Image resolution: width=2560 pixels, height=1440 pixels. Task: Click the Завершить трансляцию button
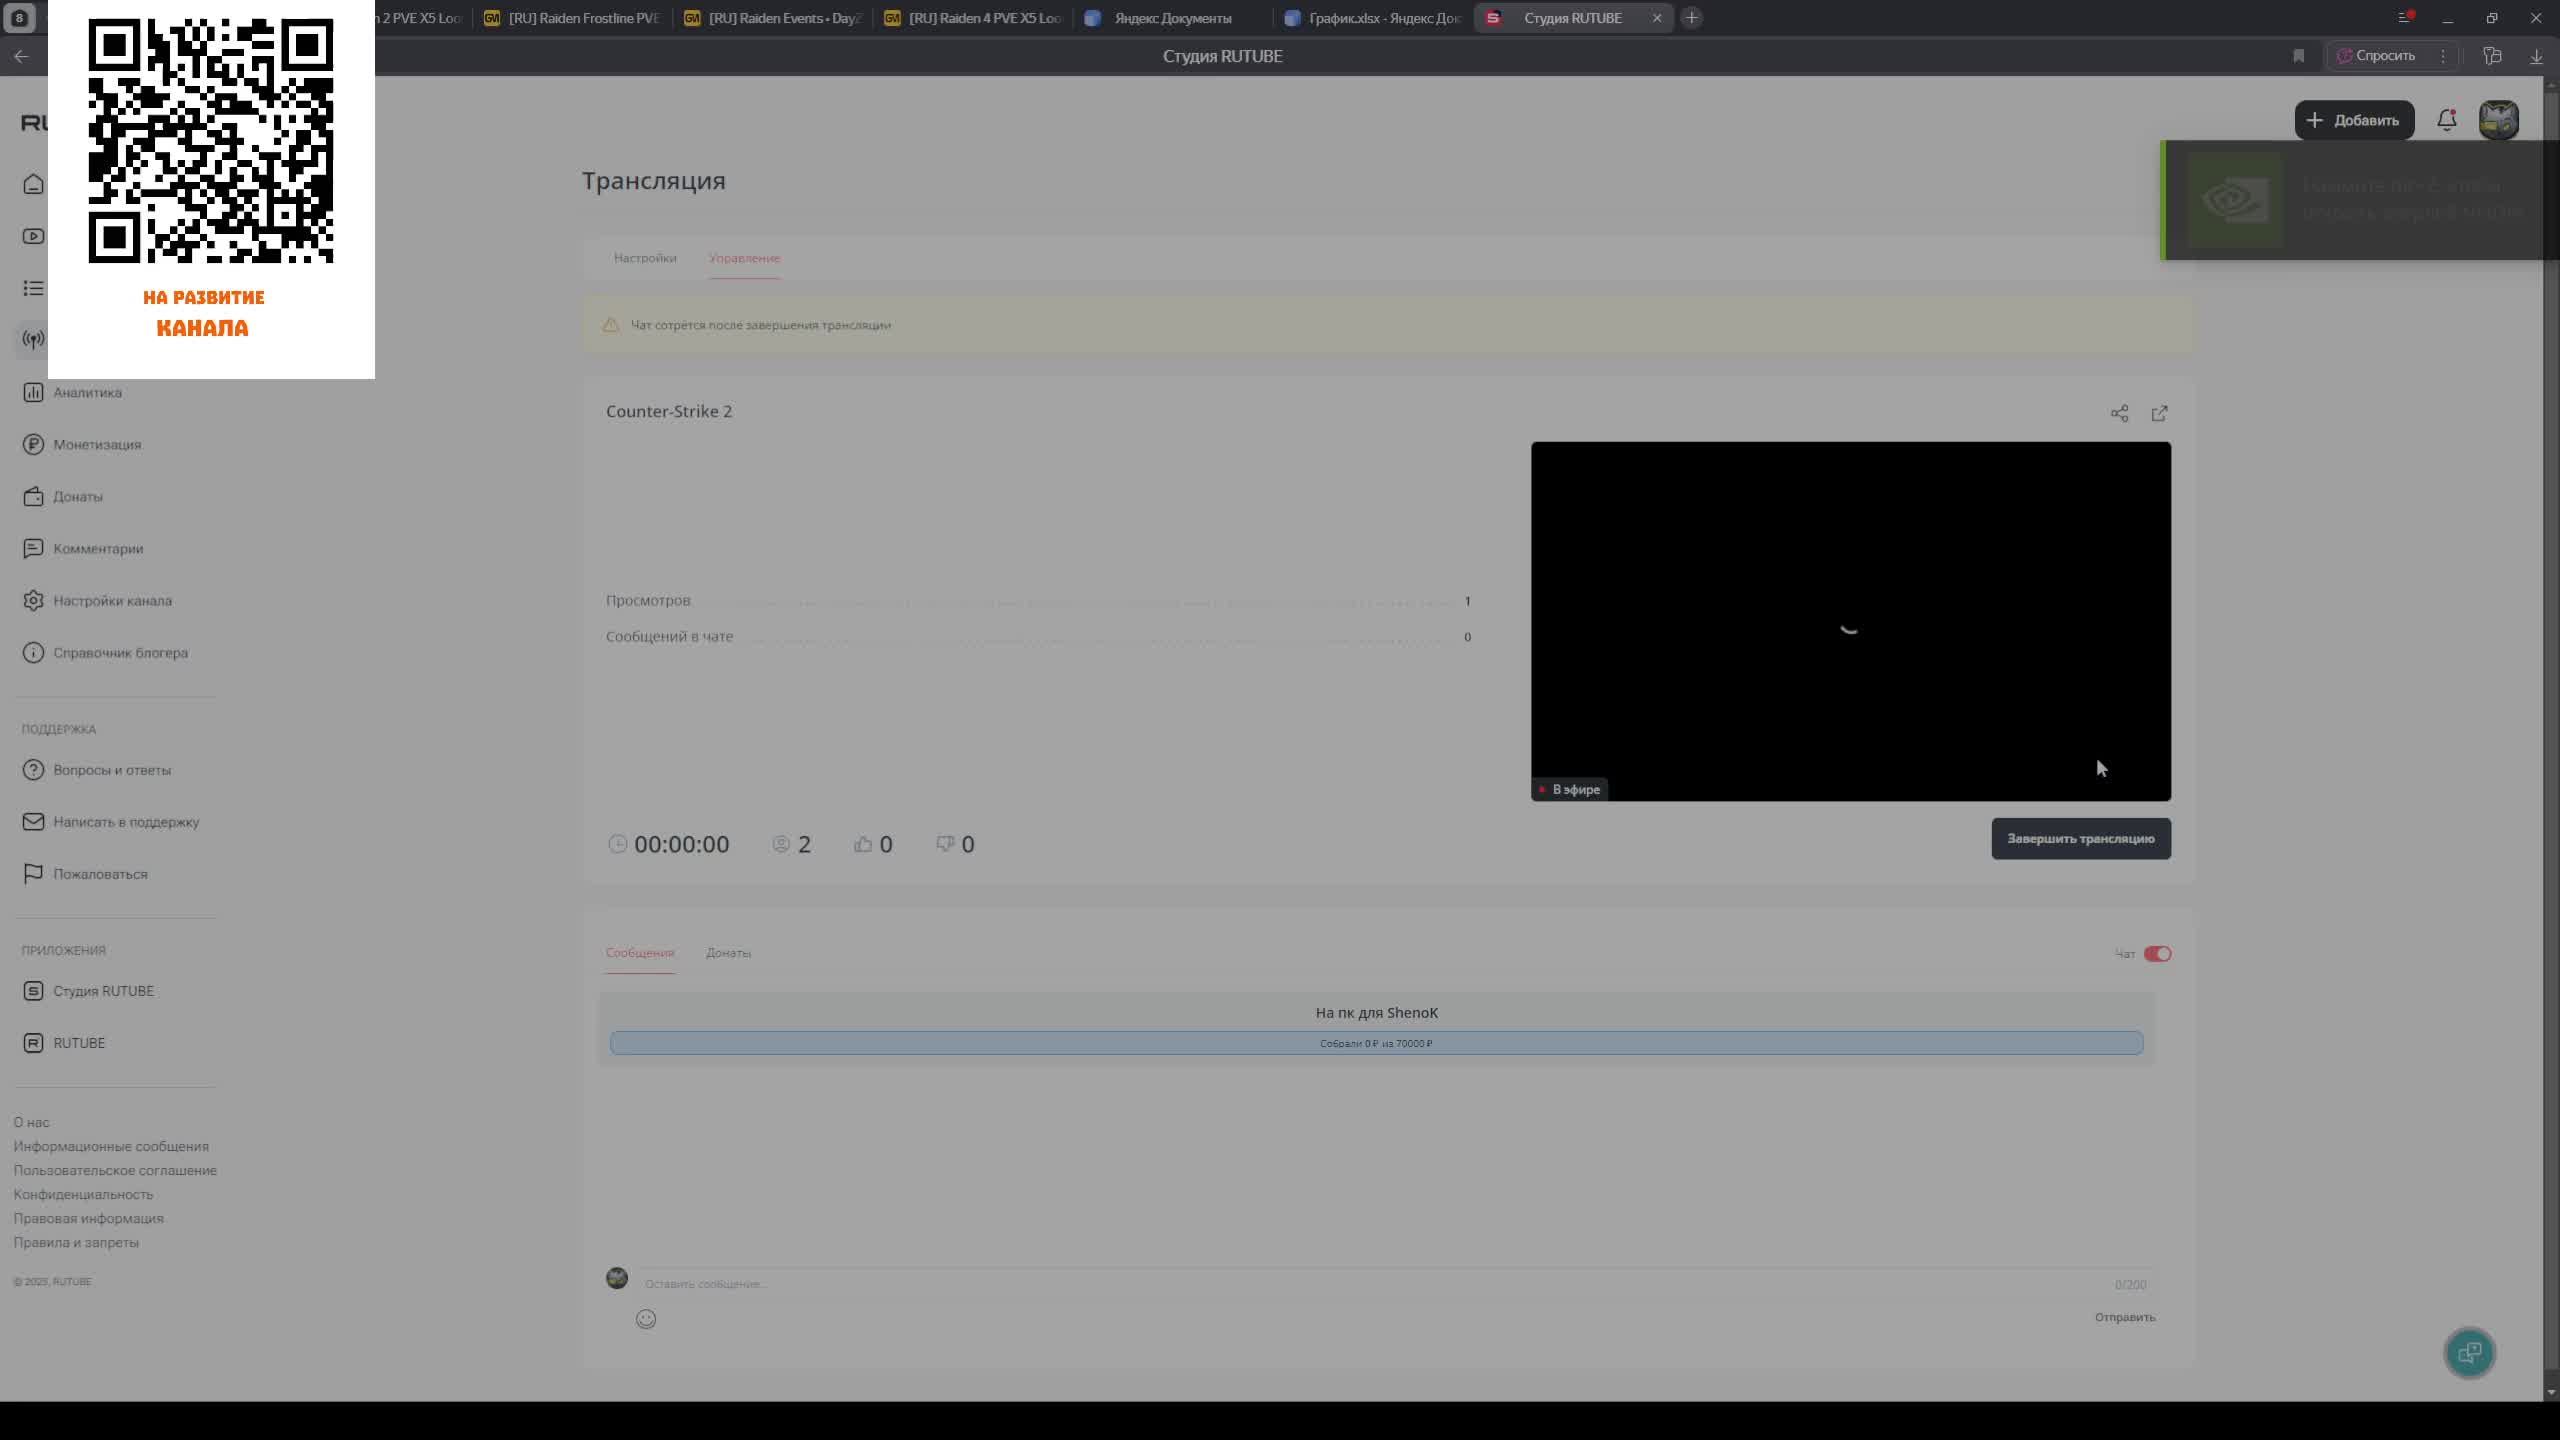click(x=2081, y=839)
